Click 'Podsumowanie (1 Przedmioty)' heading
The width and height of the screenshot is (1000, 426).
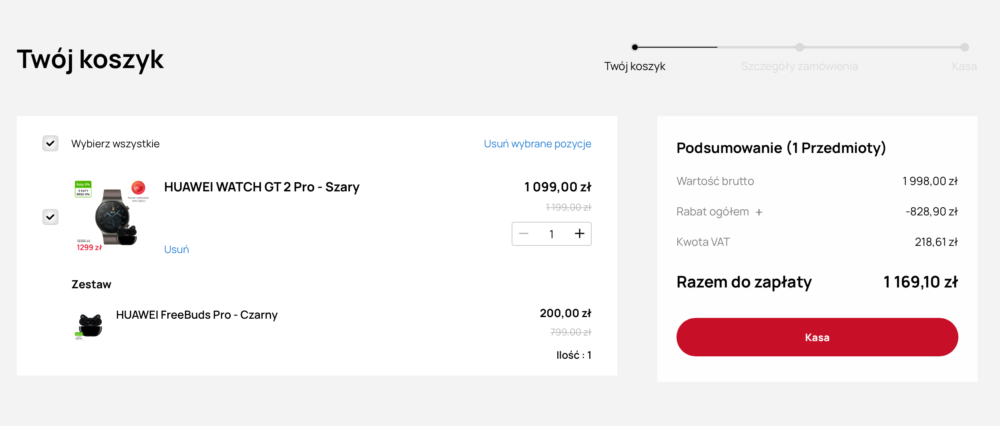[x=781, y=149]
